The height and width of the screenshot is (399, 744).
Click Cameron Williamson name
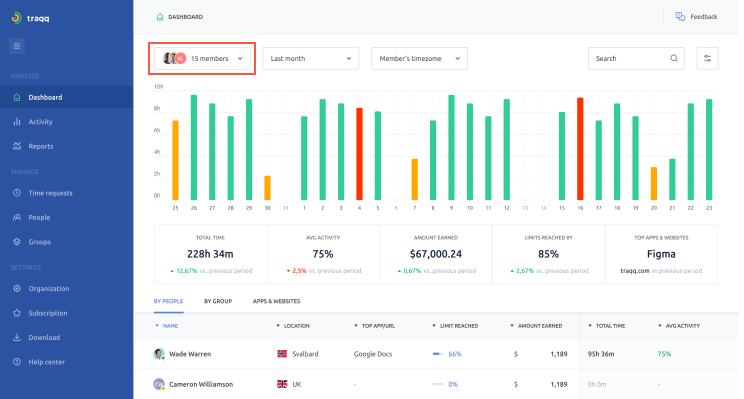pos(201,384)
